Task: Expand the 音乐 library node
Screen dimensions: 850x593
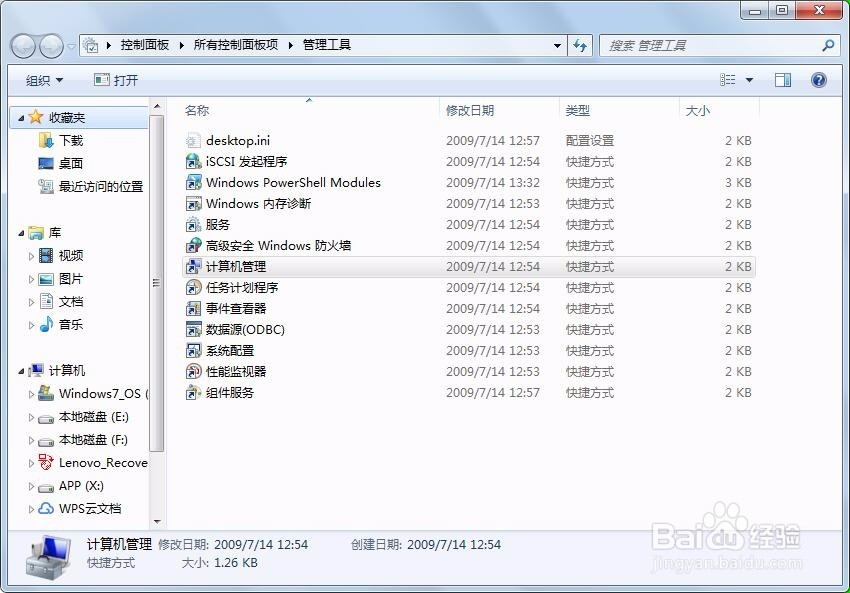Action: click(31, 325)
